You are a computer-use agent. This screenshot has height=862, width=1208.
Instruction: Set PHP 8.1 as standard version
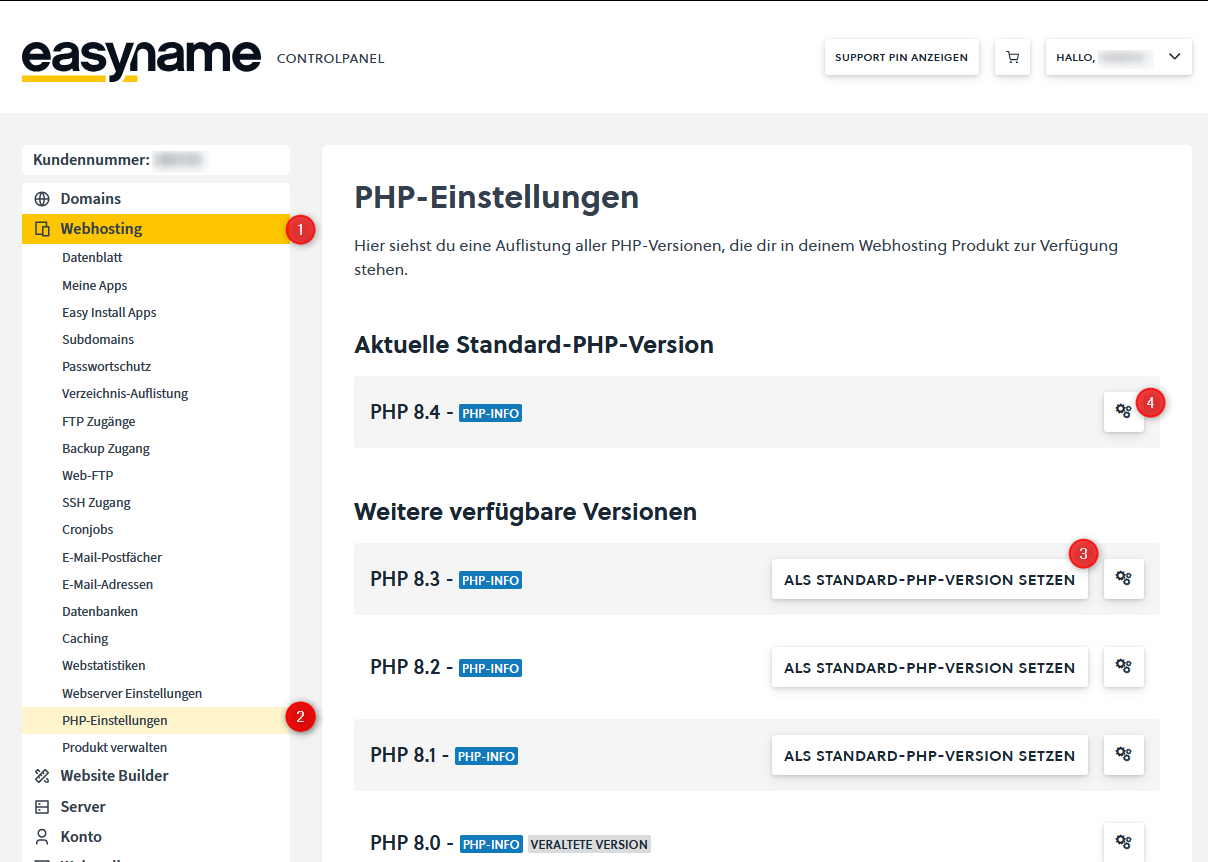point(929,756)
